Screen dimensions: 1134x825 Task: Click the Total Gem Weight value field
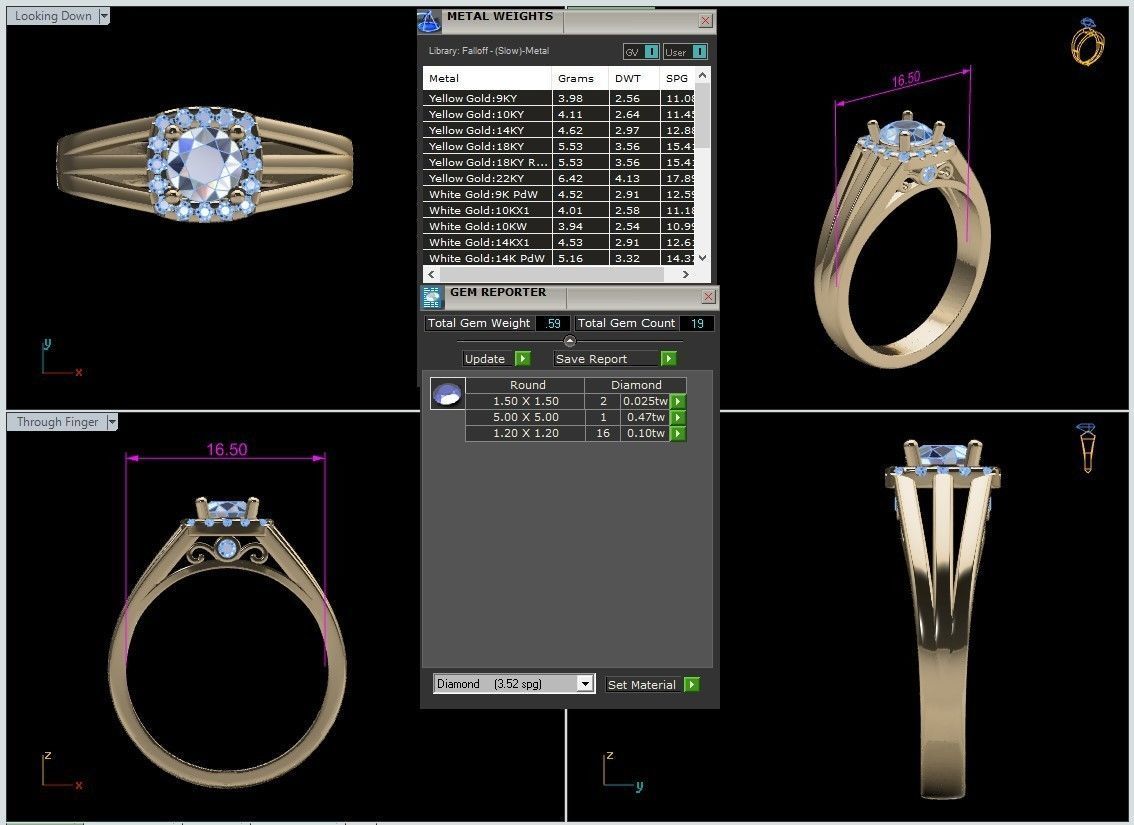(553, 323)
